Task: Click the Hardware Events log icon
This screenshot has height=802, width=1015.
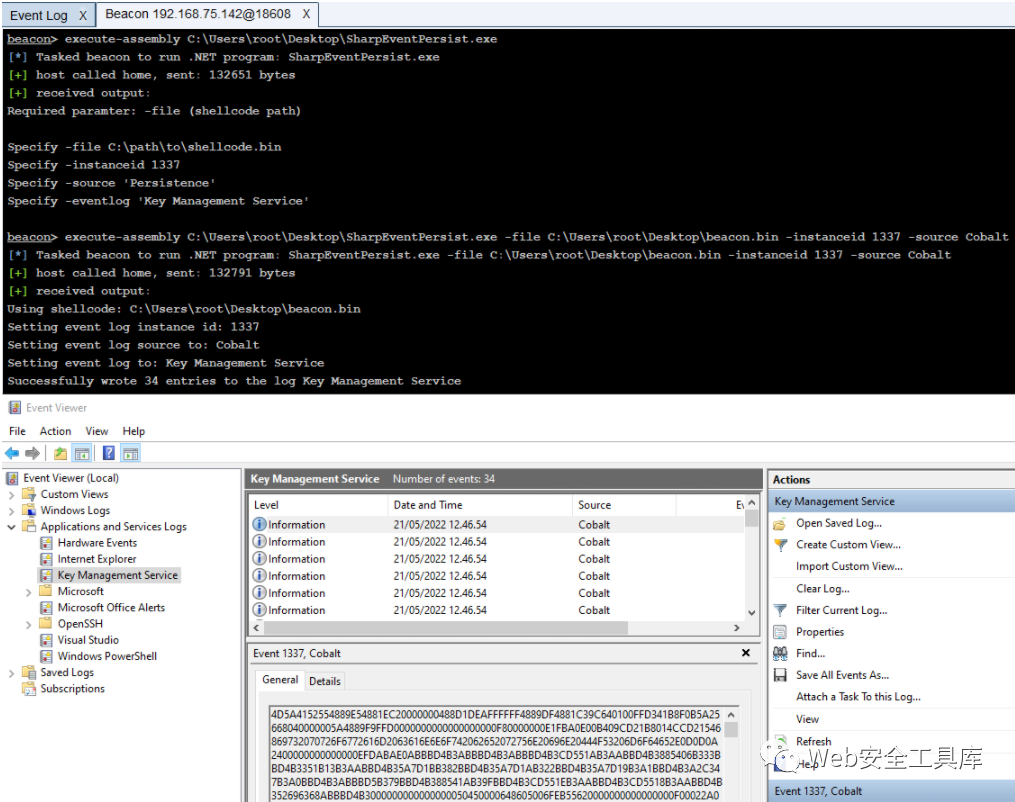Action: pyautogui.click(x=46, y=543)
